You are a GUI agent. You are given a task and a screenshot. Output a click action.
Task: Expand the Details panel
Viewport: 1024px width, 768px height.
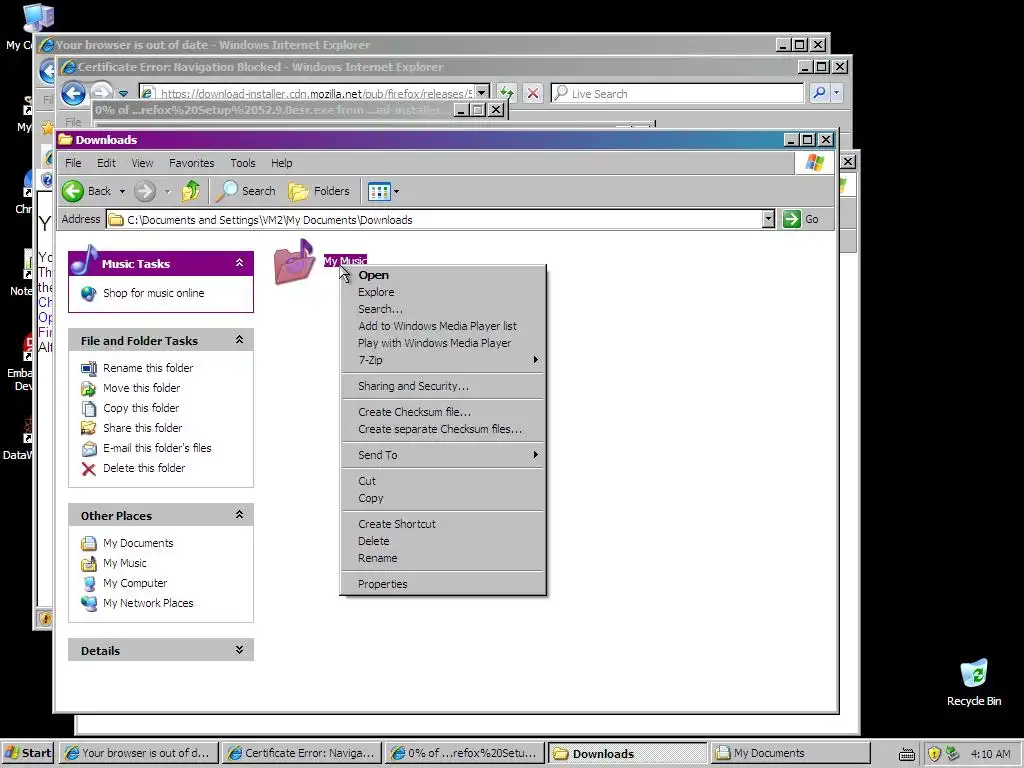click(x=240, y=650)
